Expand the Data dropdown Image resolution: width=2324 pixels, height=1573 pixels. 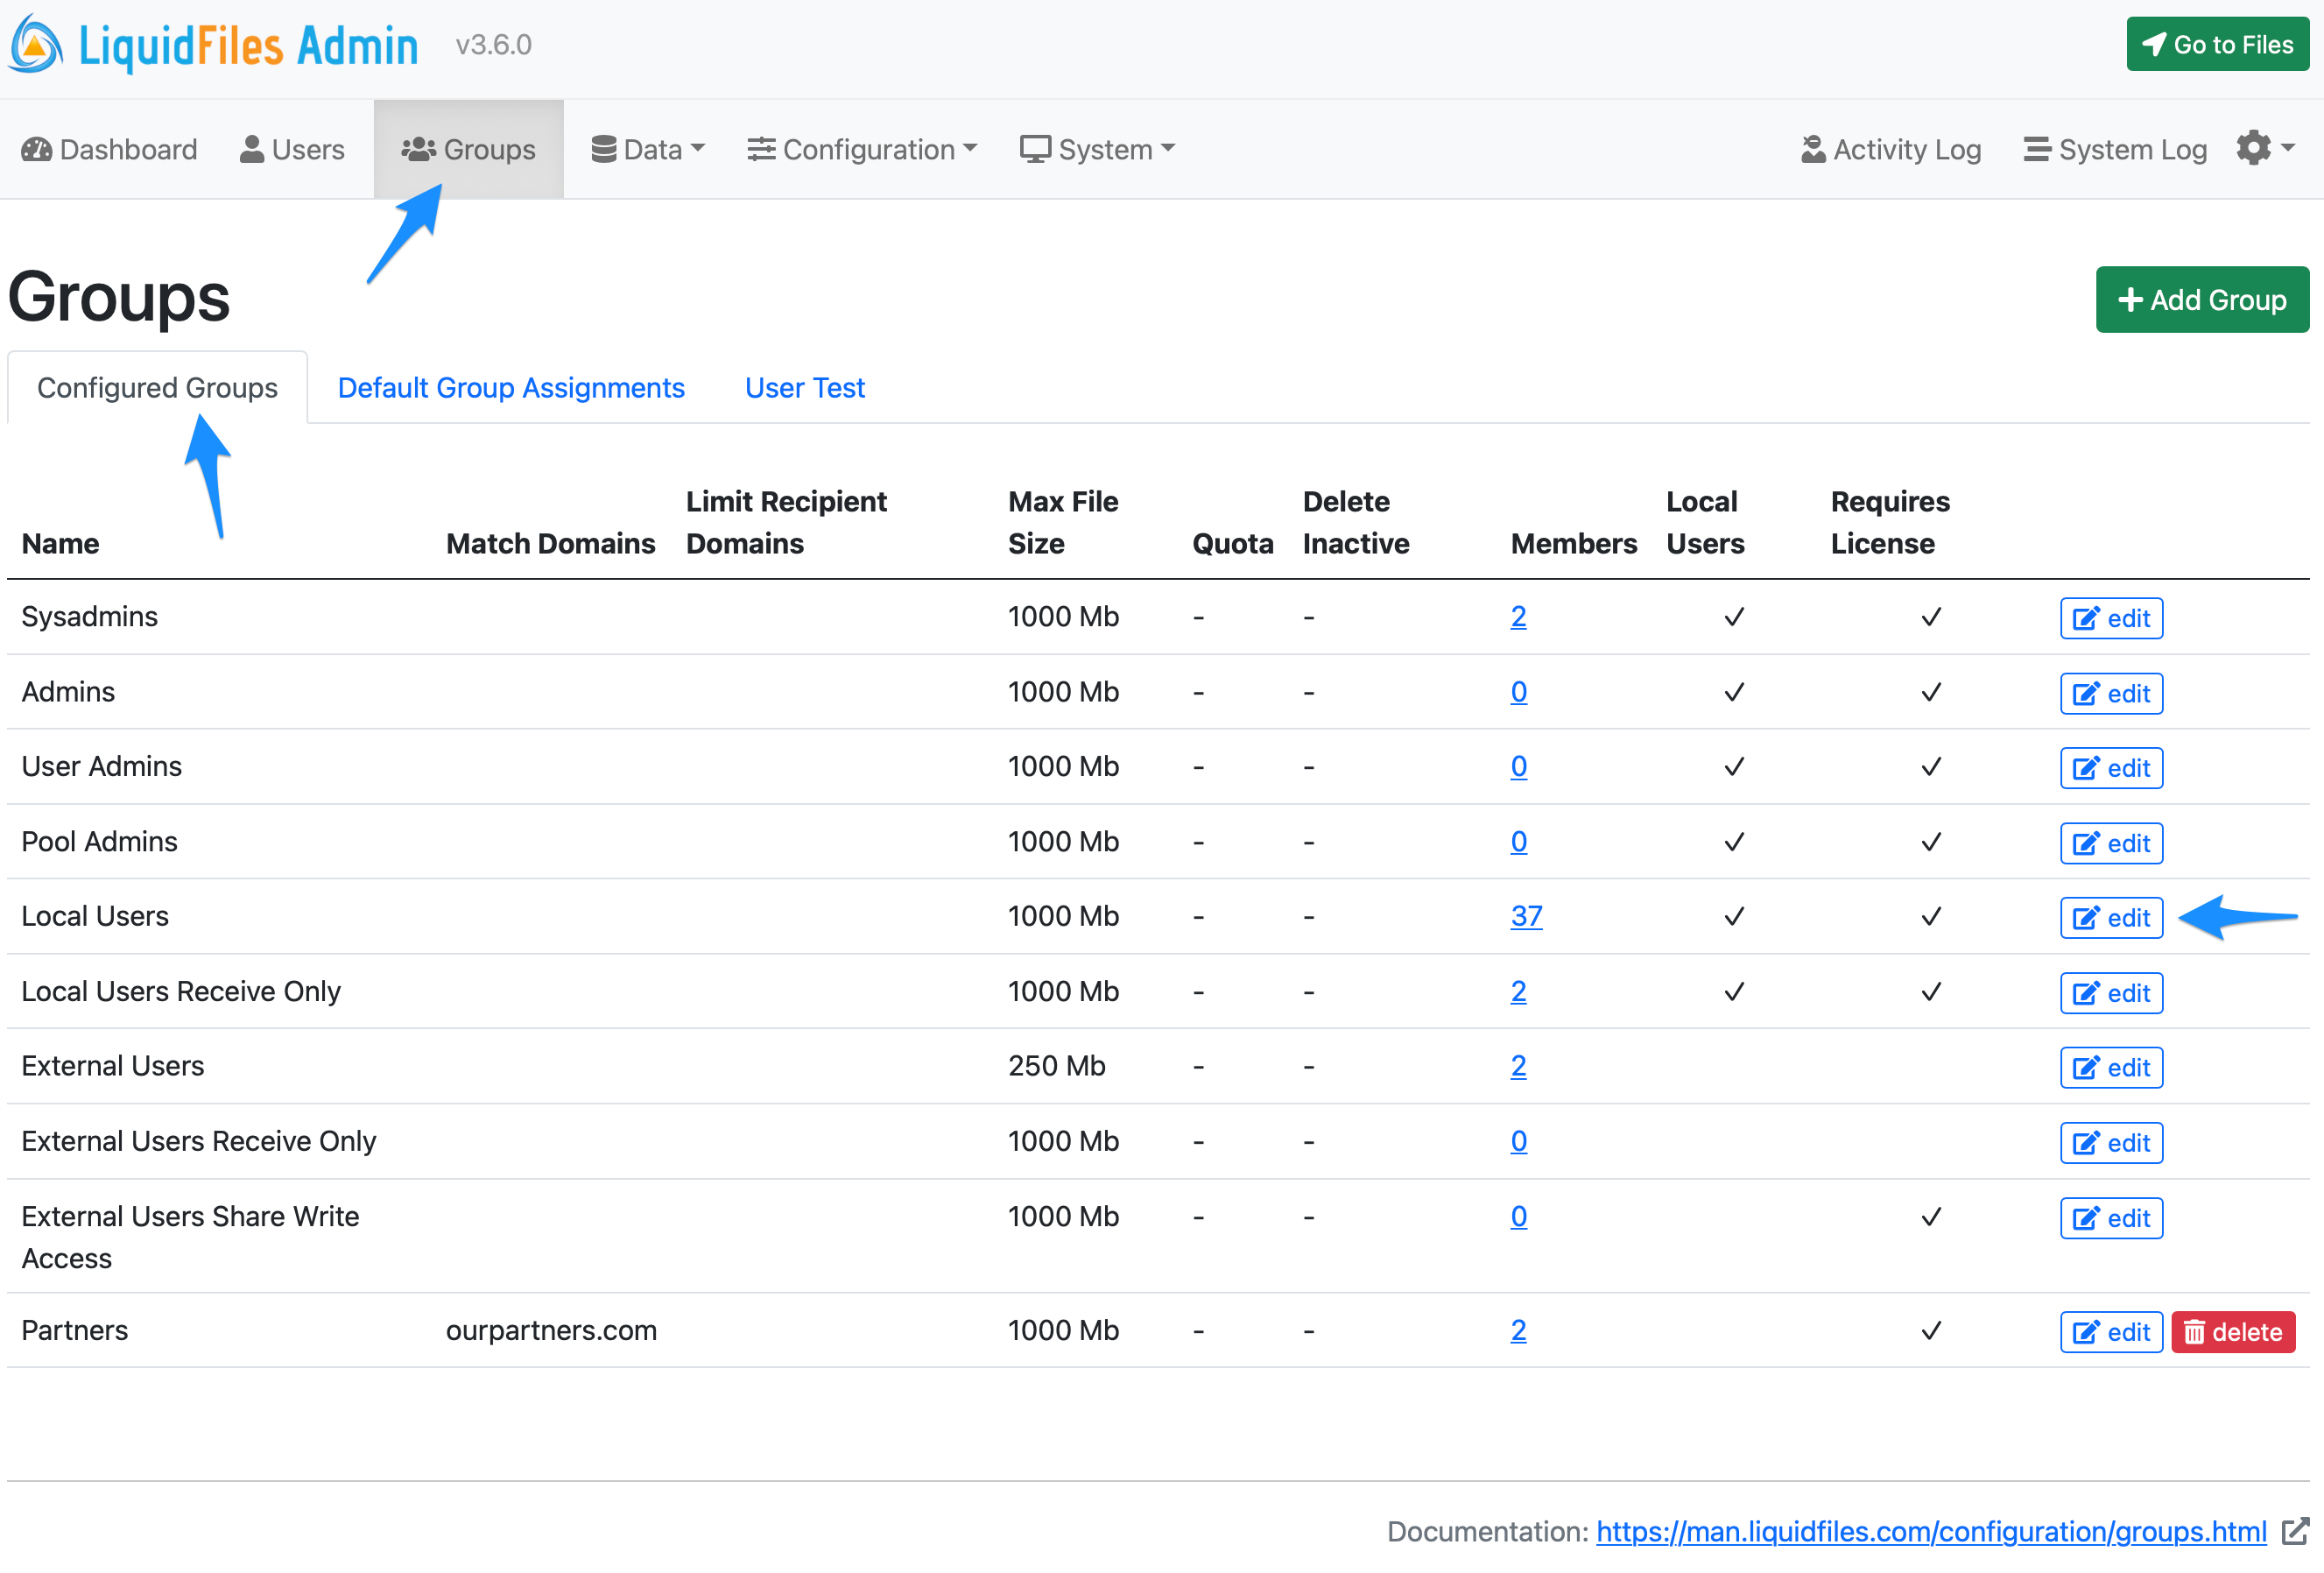647,149
